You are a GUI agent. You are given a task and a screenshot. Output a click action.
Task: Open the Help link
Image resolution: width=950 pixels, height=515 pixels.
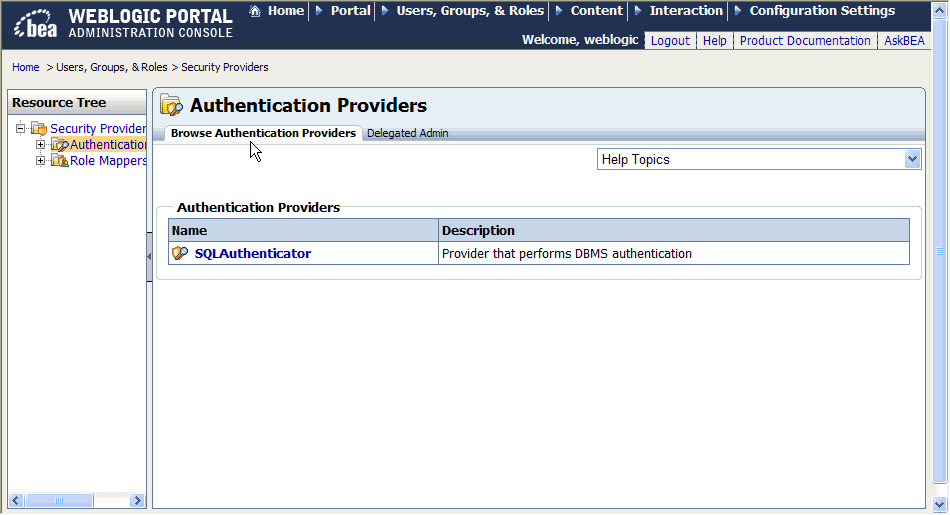point(714,41)
